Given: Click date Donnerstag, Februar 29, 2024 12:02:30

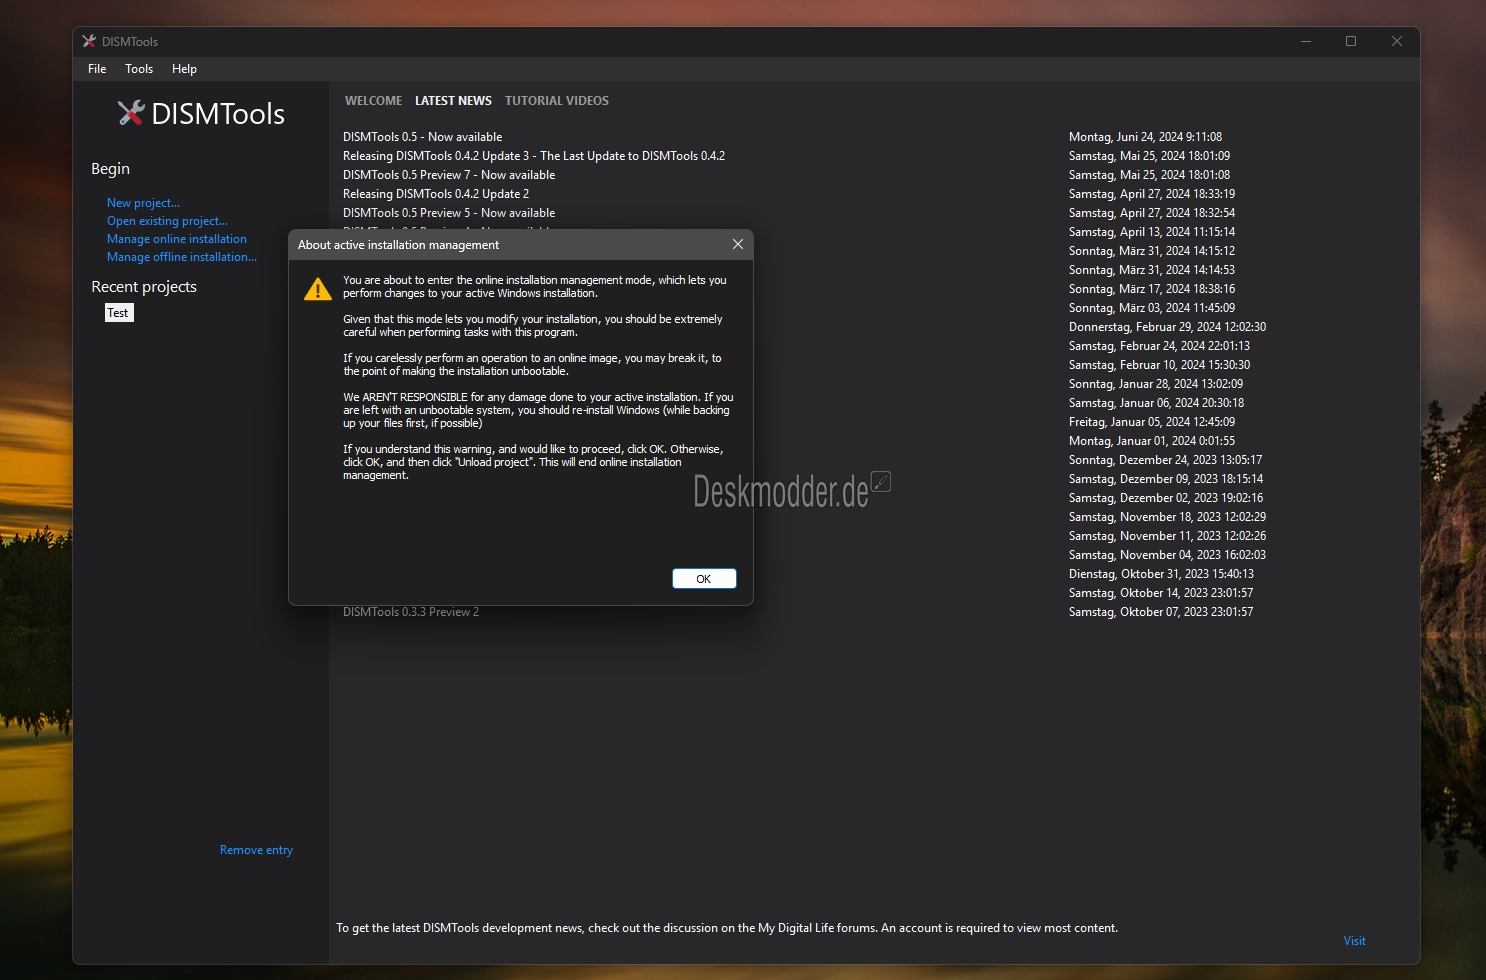Looking at the screenshot, I should pyautogui.click(x=1167, y=327).
